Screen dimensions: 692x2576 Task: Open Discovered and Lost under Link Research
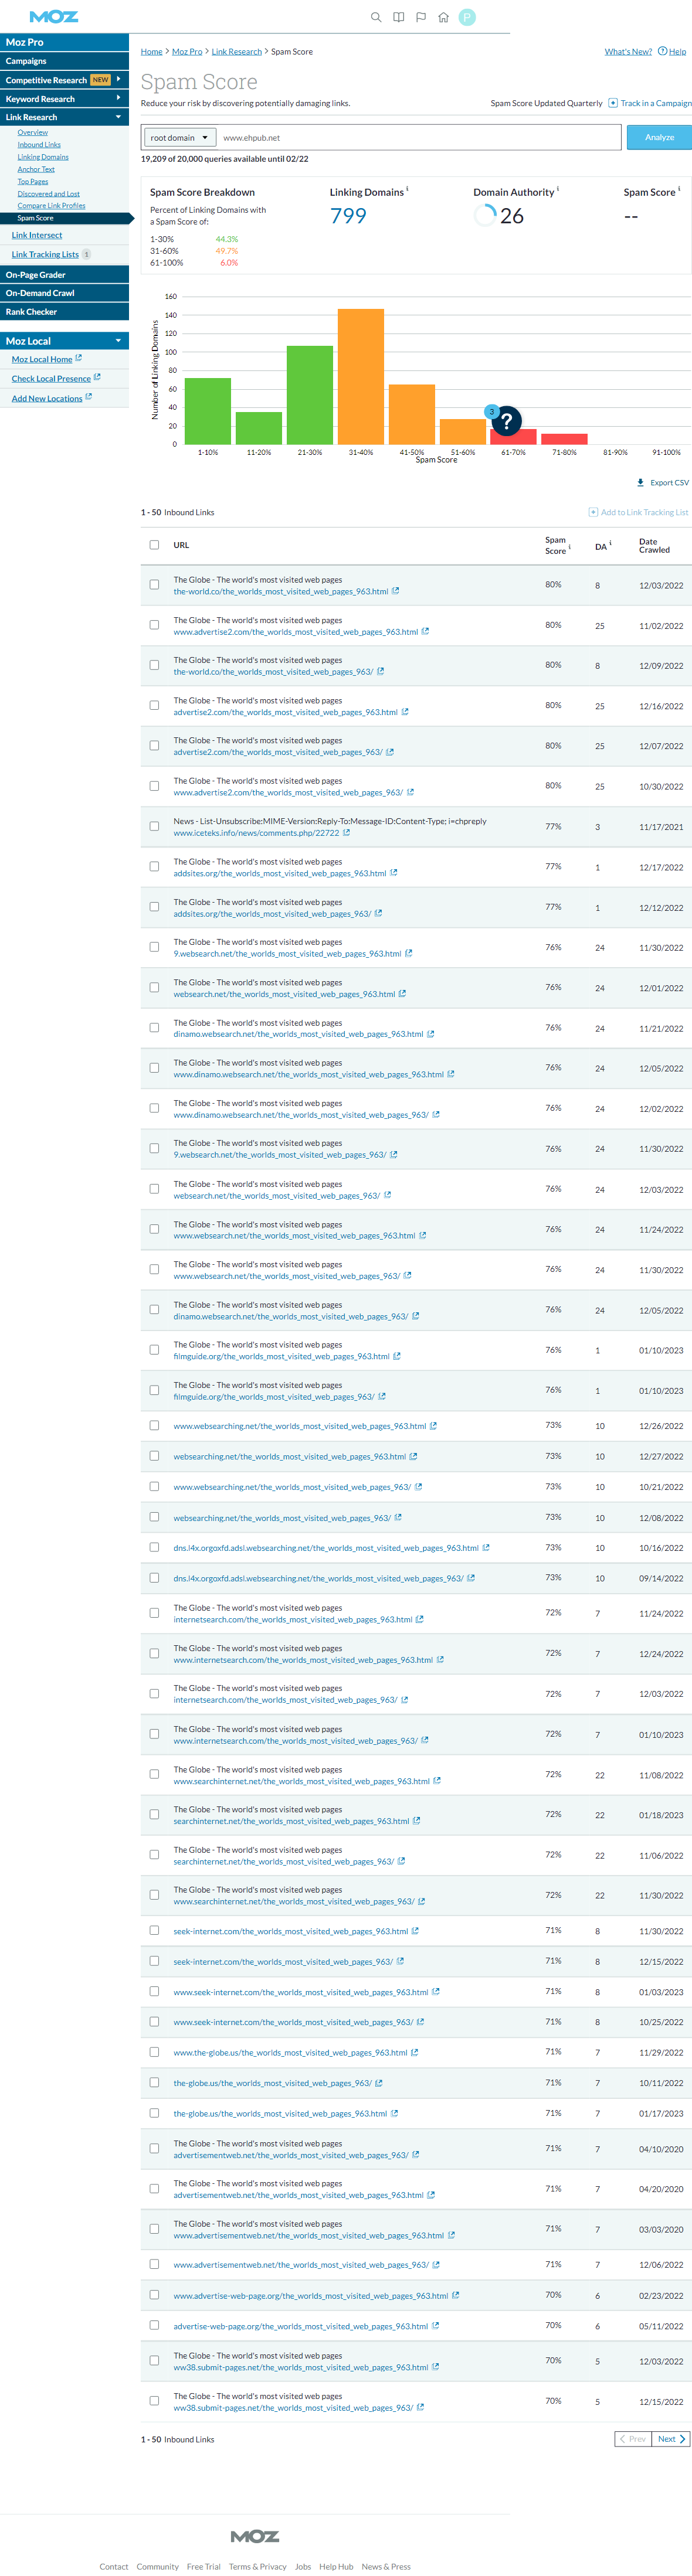tap(48, 193)
